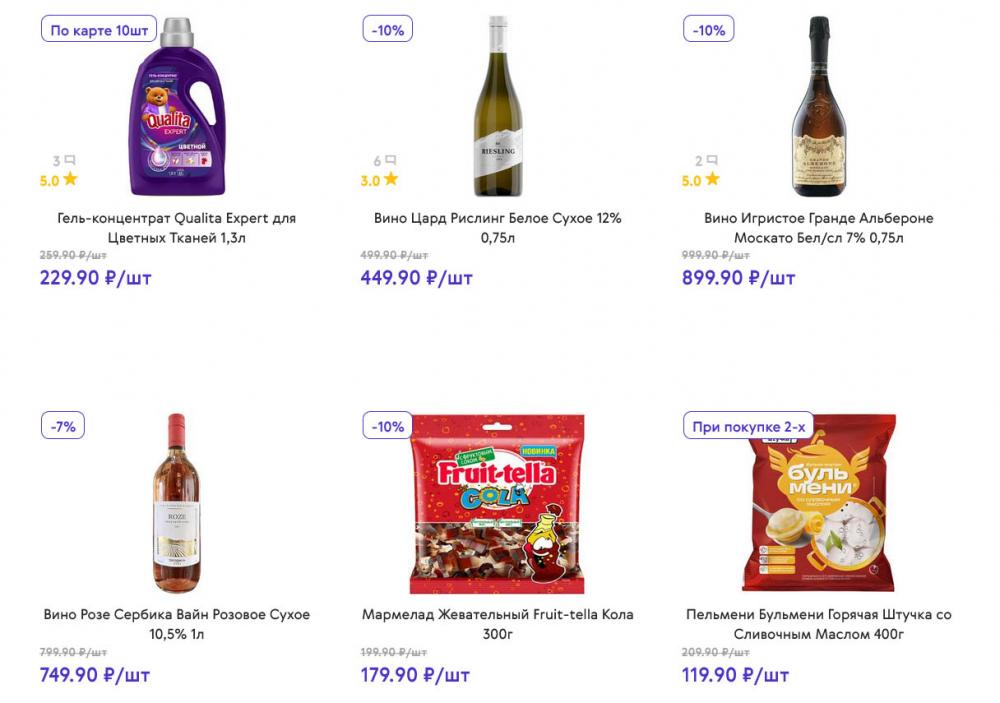This screenshot has width=1000, height=703.
Task: Click the 449.90 ₽ price of Riesling
Action: pyautogui.click(x=416, y=278)
